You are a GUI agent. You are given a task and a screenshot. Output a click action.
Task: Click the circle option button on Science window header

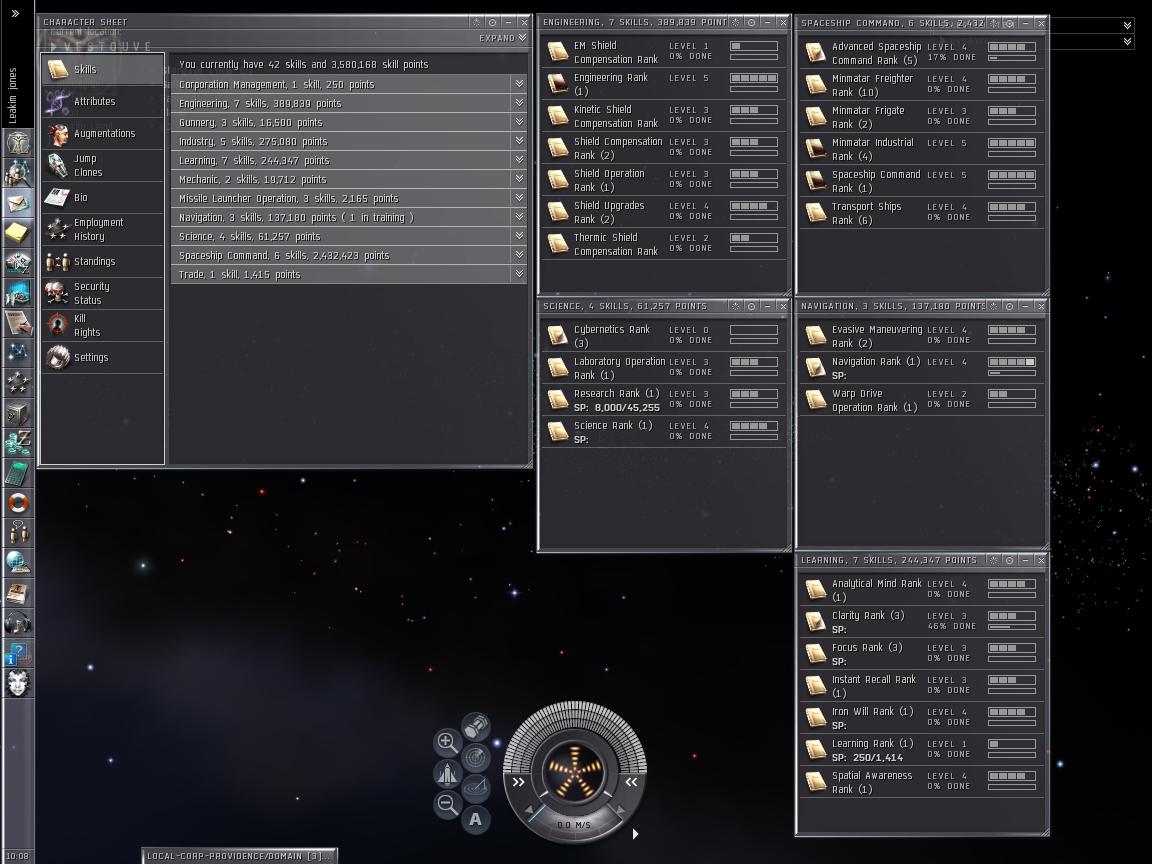pyautogui.click(x=752, y=306)
